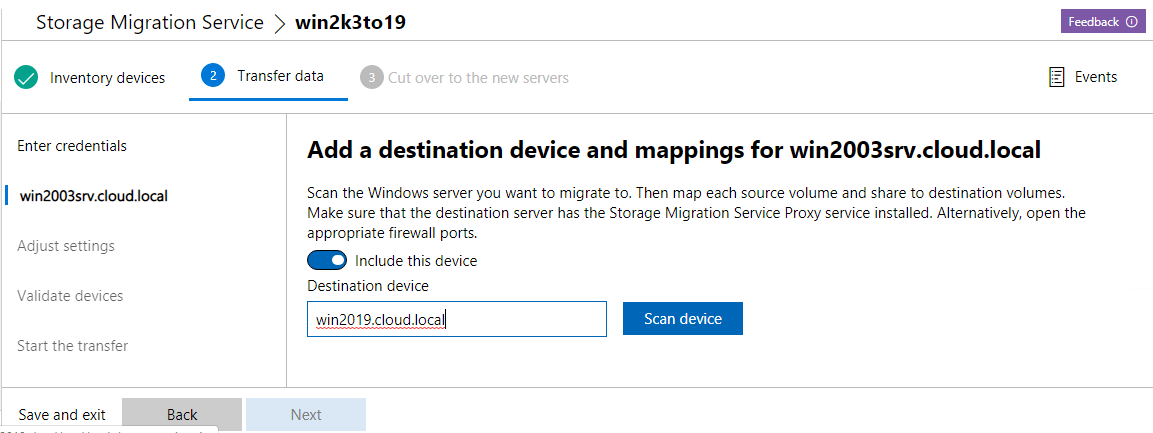Click the step 2 circle icon
1153x433 pixels.
tap(212, 76)
